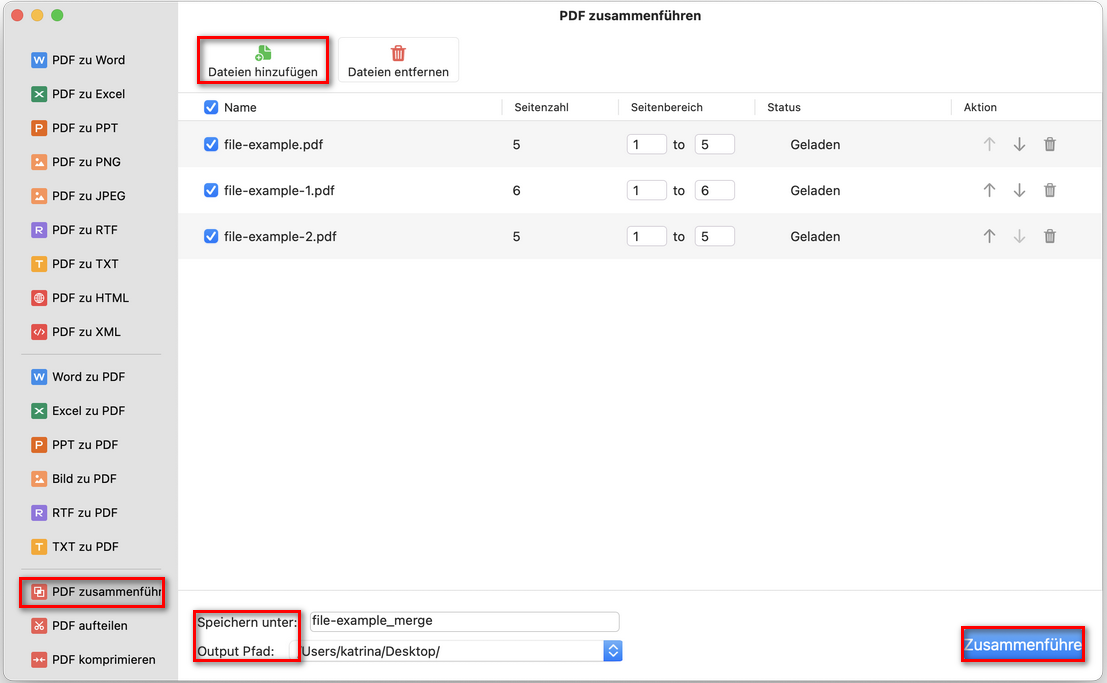This screenshot has height=683, width=1107.
Task: Uncheck file-example-1.pdf in the list
Action: [x=210, y=190]
